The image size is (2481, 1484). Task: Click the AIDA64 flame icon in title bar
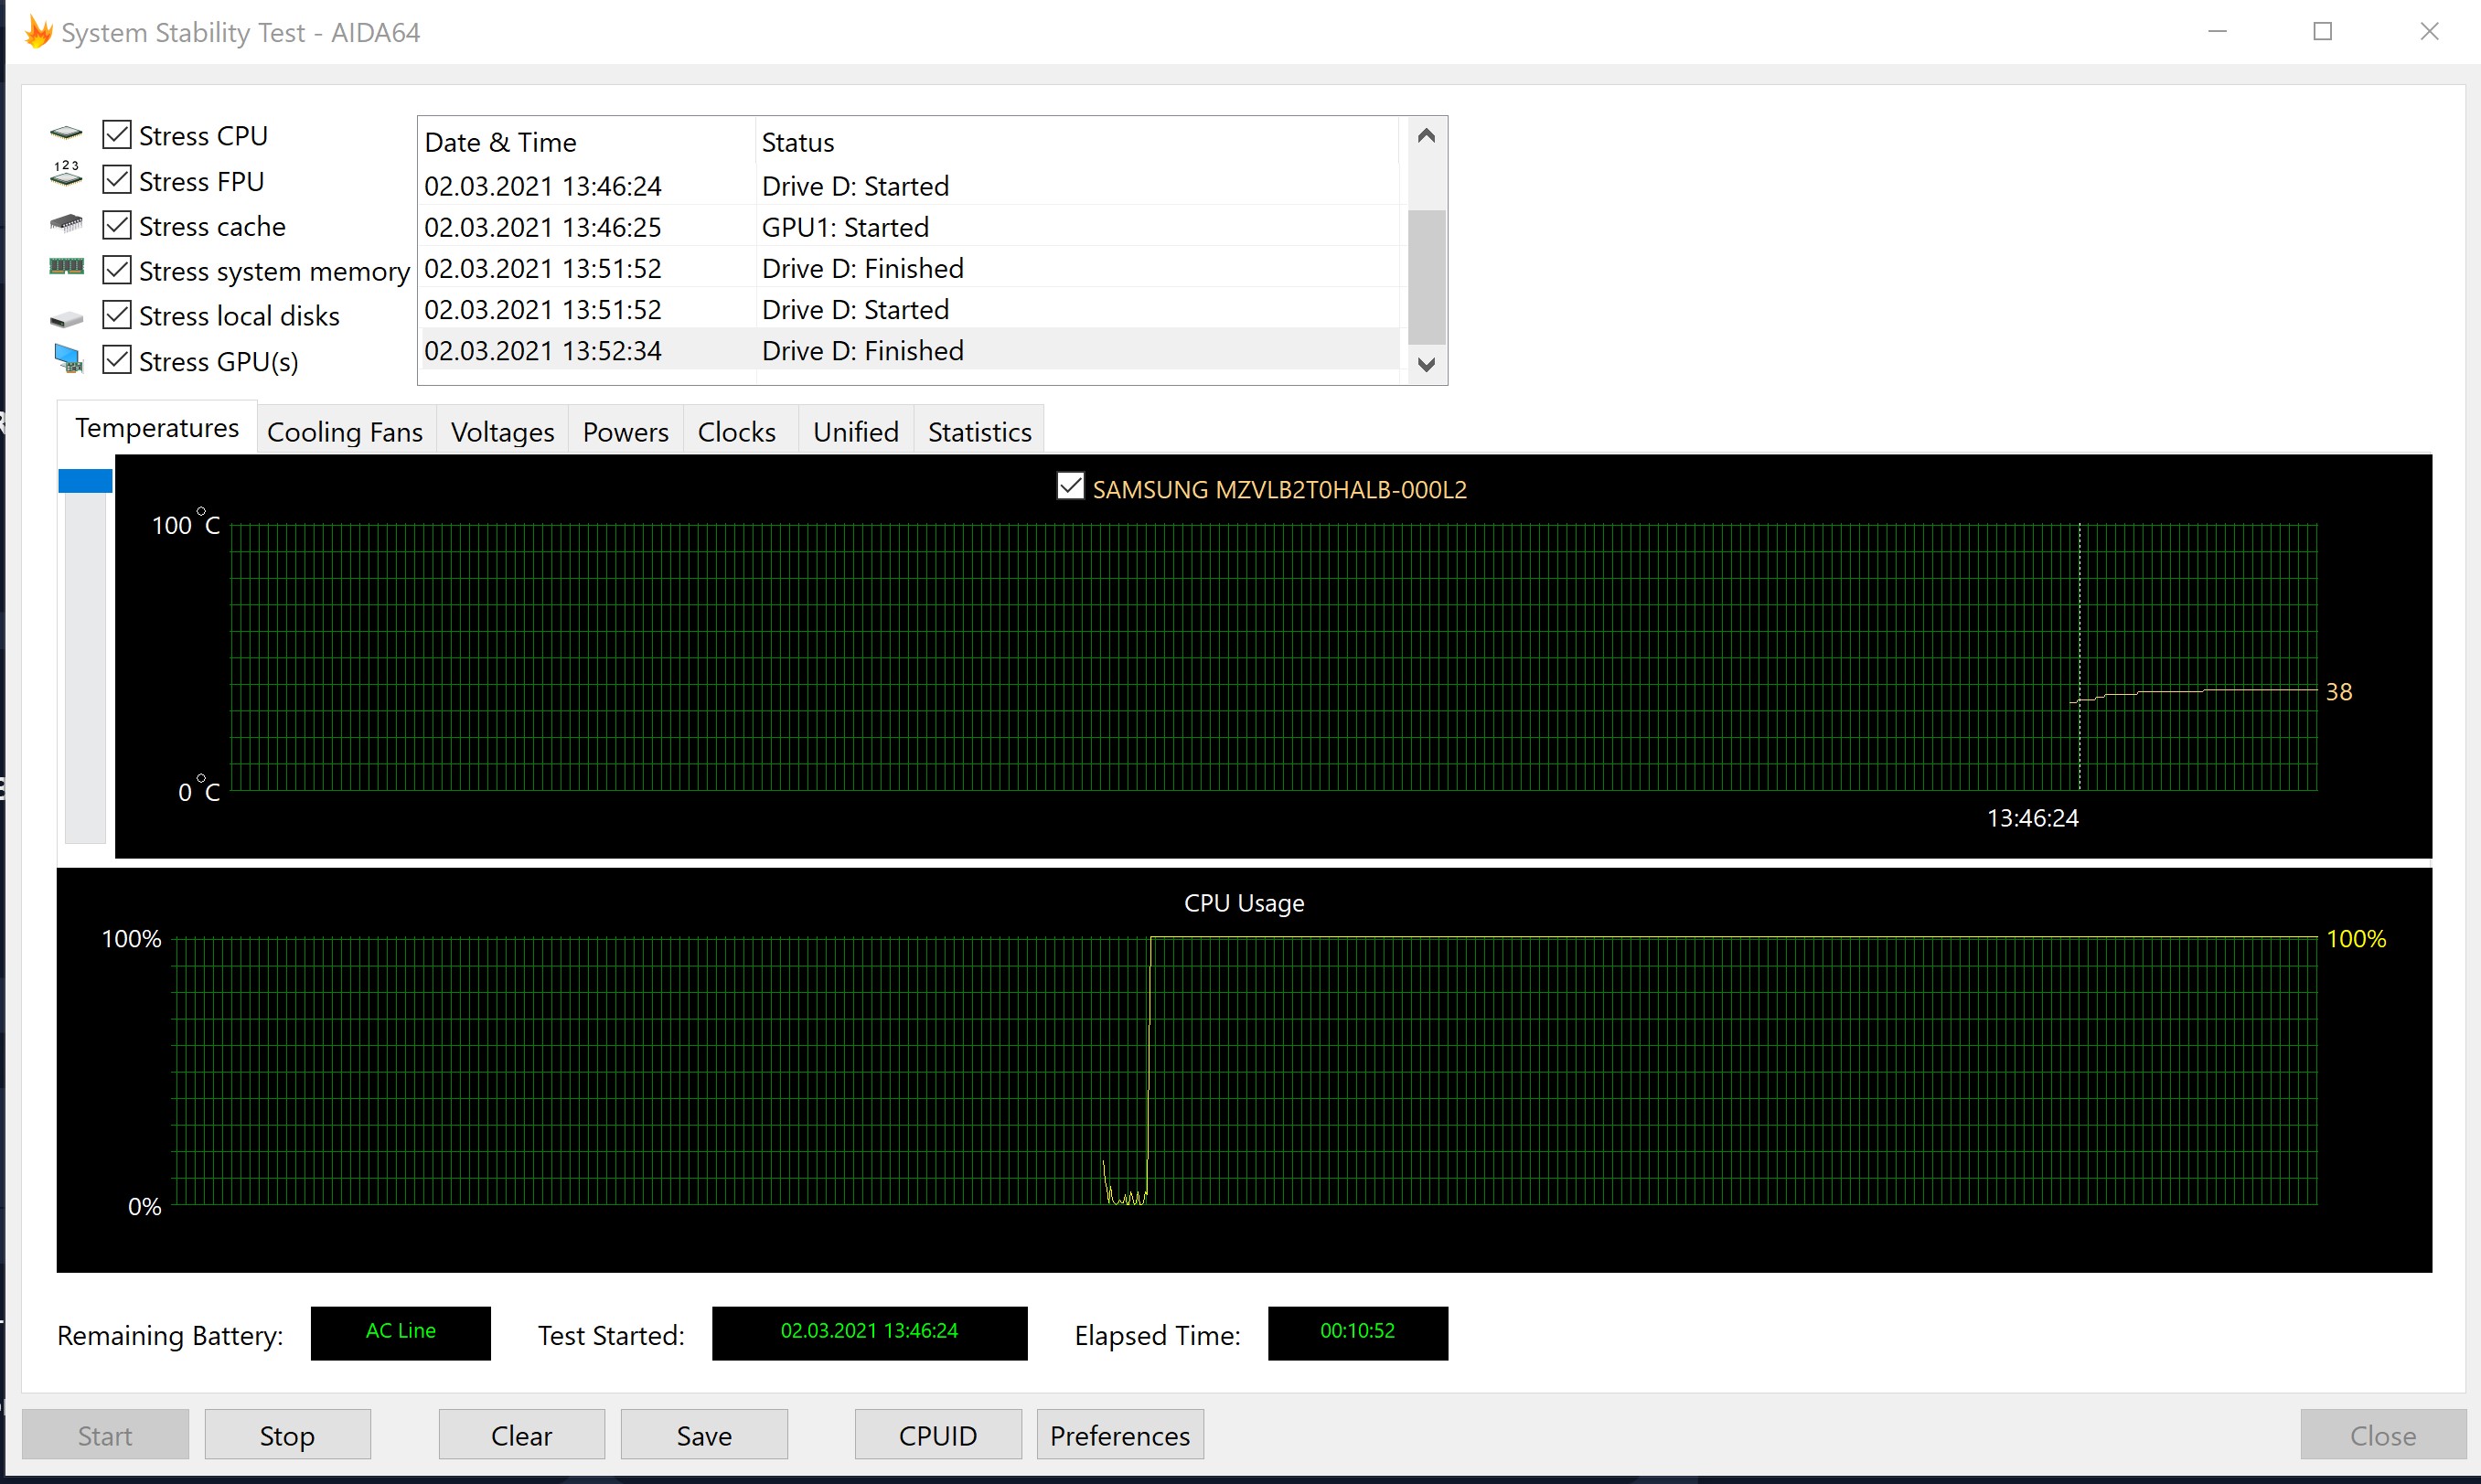pyautogui.click(x=38, y=32)
